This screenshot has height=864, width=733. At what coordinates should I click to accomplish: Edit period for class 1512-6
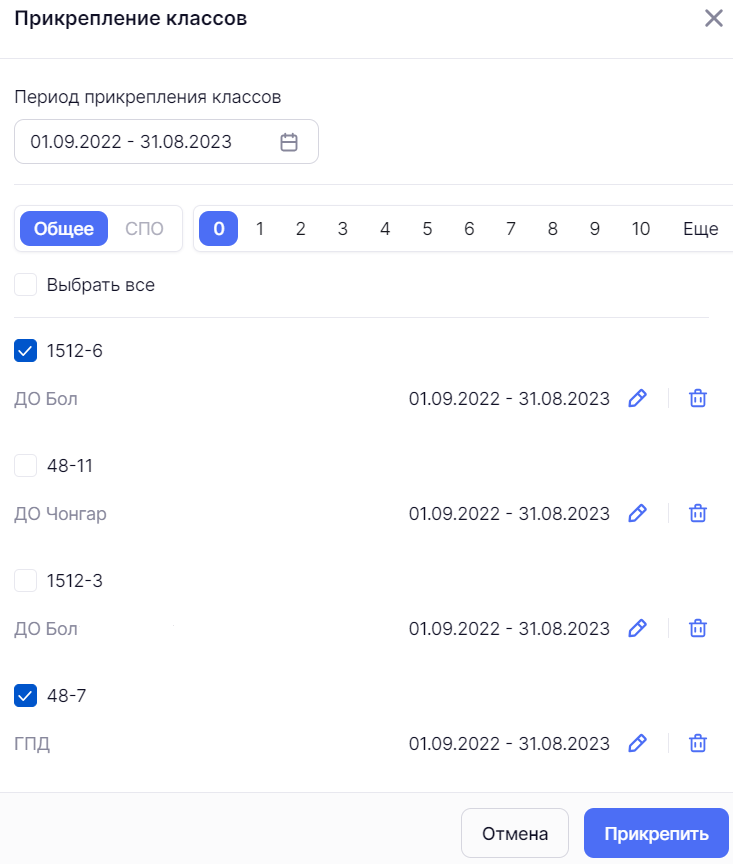(638, 398)
